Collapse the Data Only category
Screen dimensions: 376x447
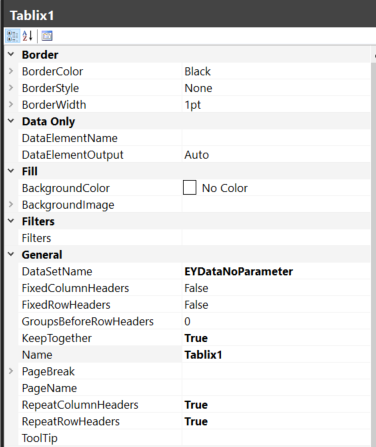tap(11, 121)
